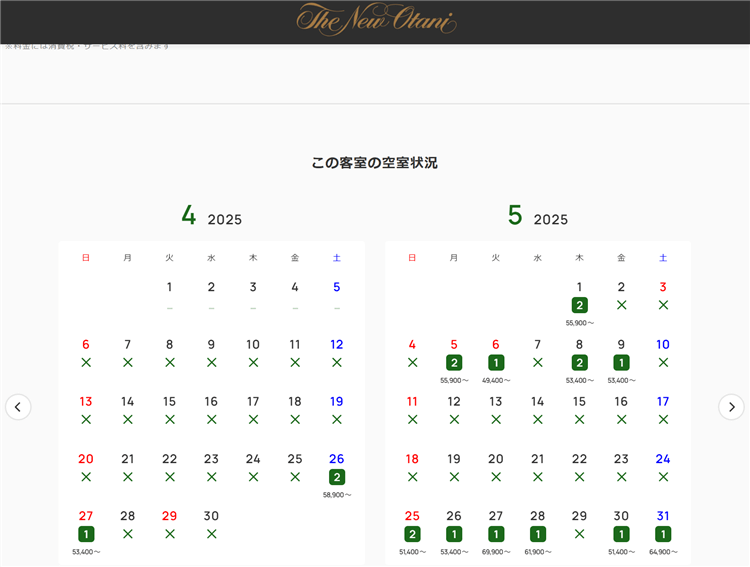Image resolution: width=750 pixels, height=567 pixels.
Task: Choose May 25 with 2 rooms left
Action: (412, 534)
